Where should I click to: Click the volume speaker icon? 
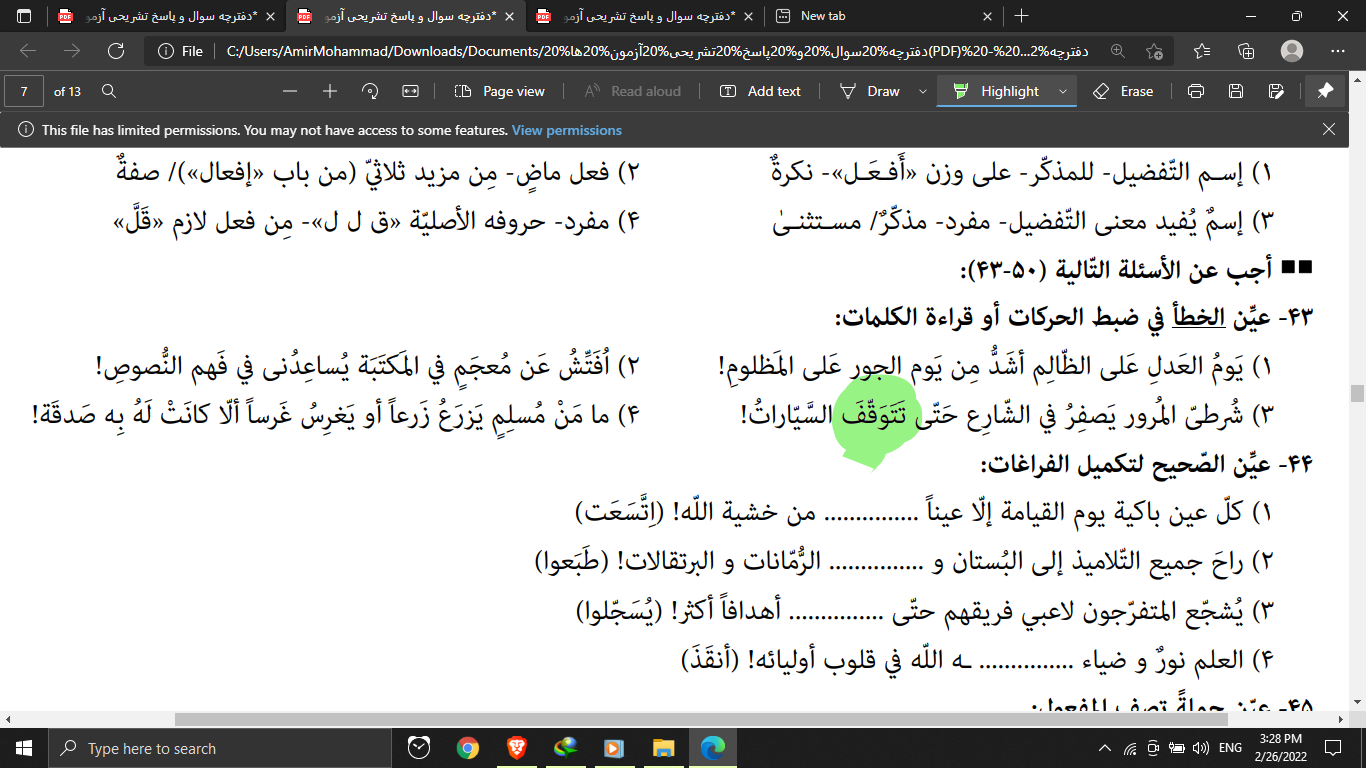point(1201,748)
